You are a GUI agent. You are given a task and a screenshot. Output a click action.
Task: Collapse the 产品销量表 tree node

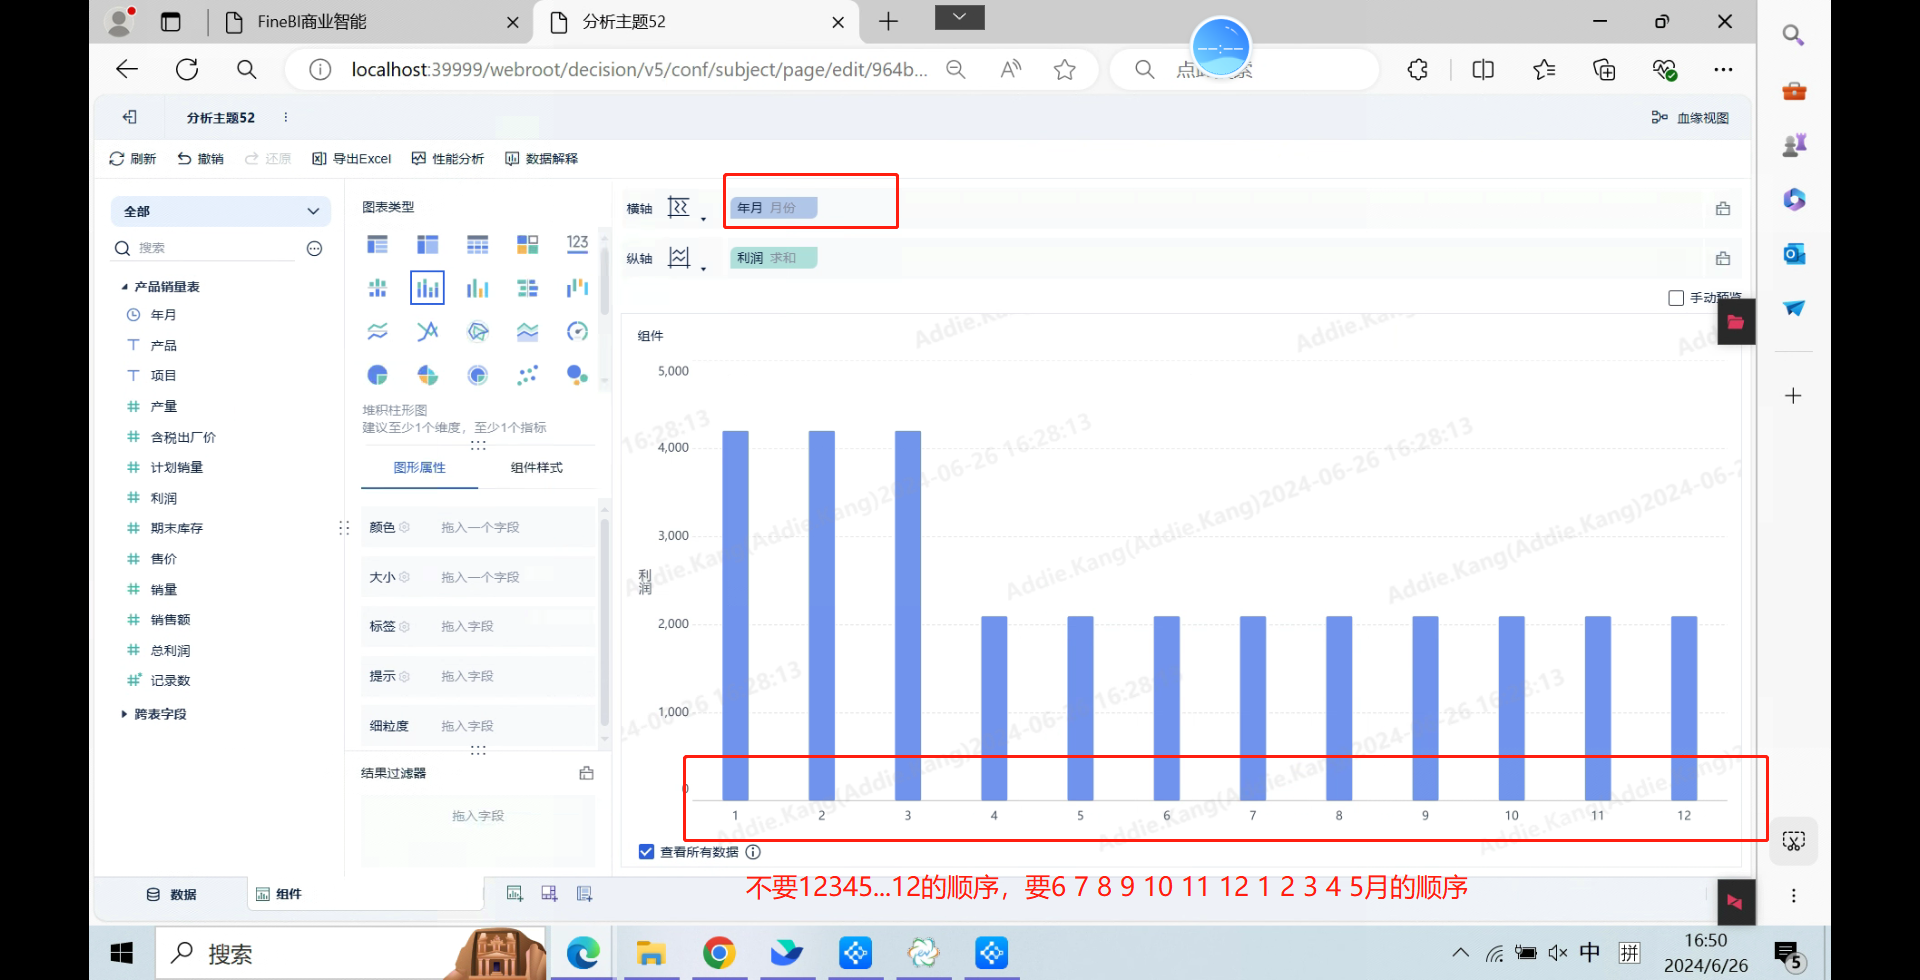[124, 287]
